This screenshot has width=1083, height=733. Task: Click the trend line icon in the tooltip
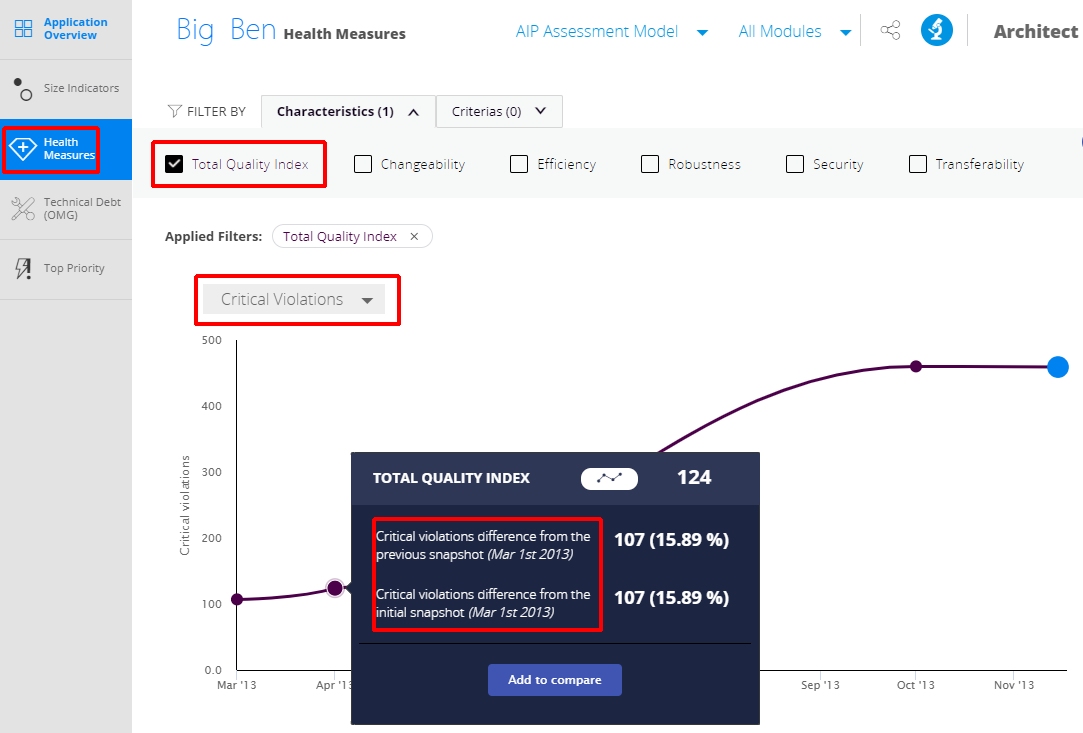pos(609,478)
